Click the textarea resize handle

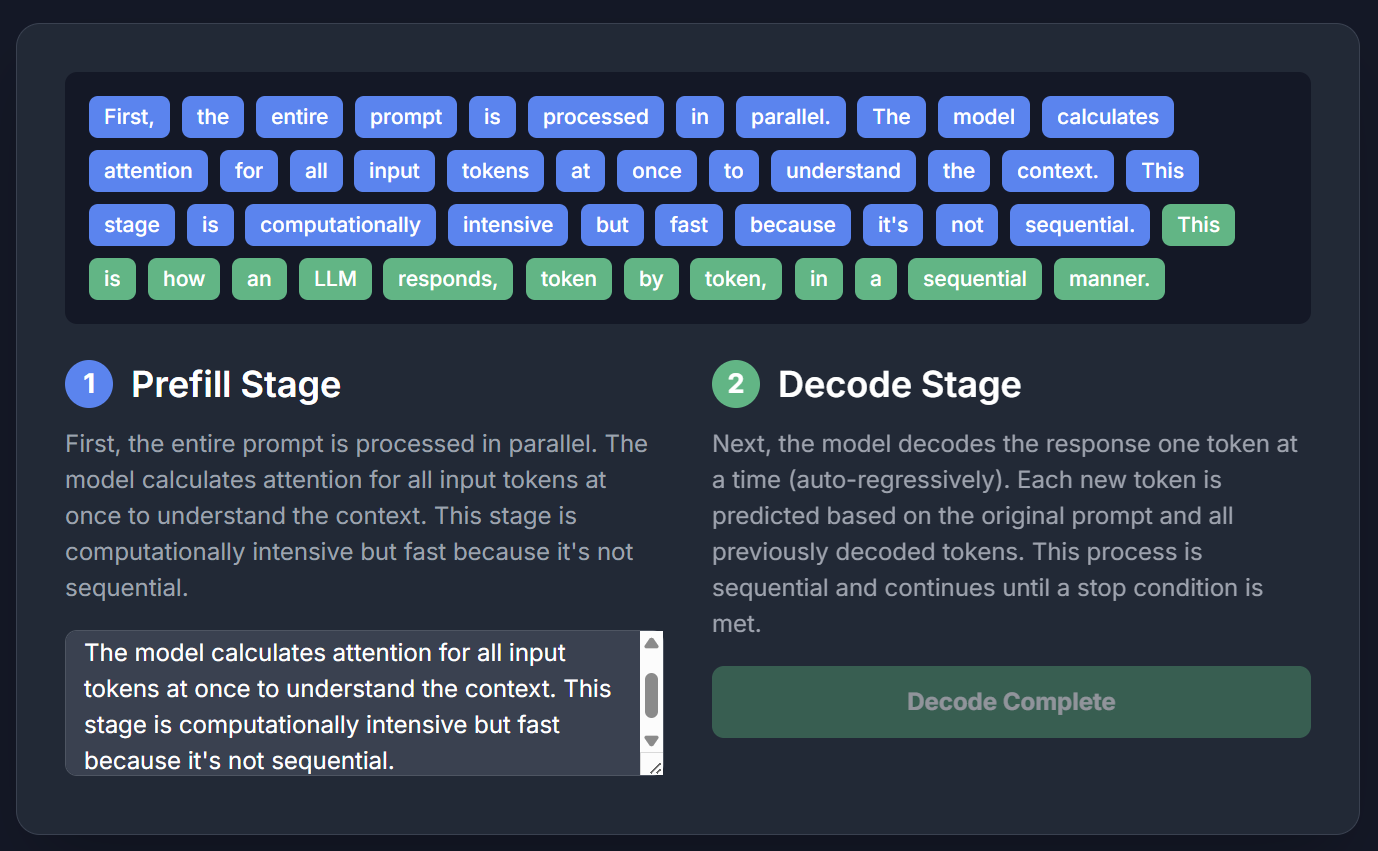click(x=655, y=768)
